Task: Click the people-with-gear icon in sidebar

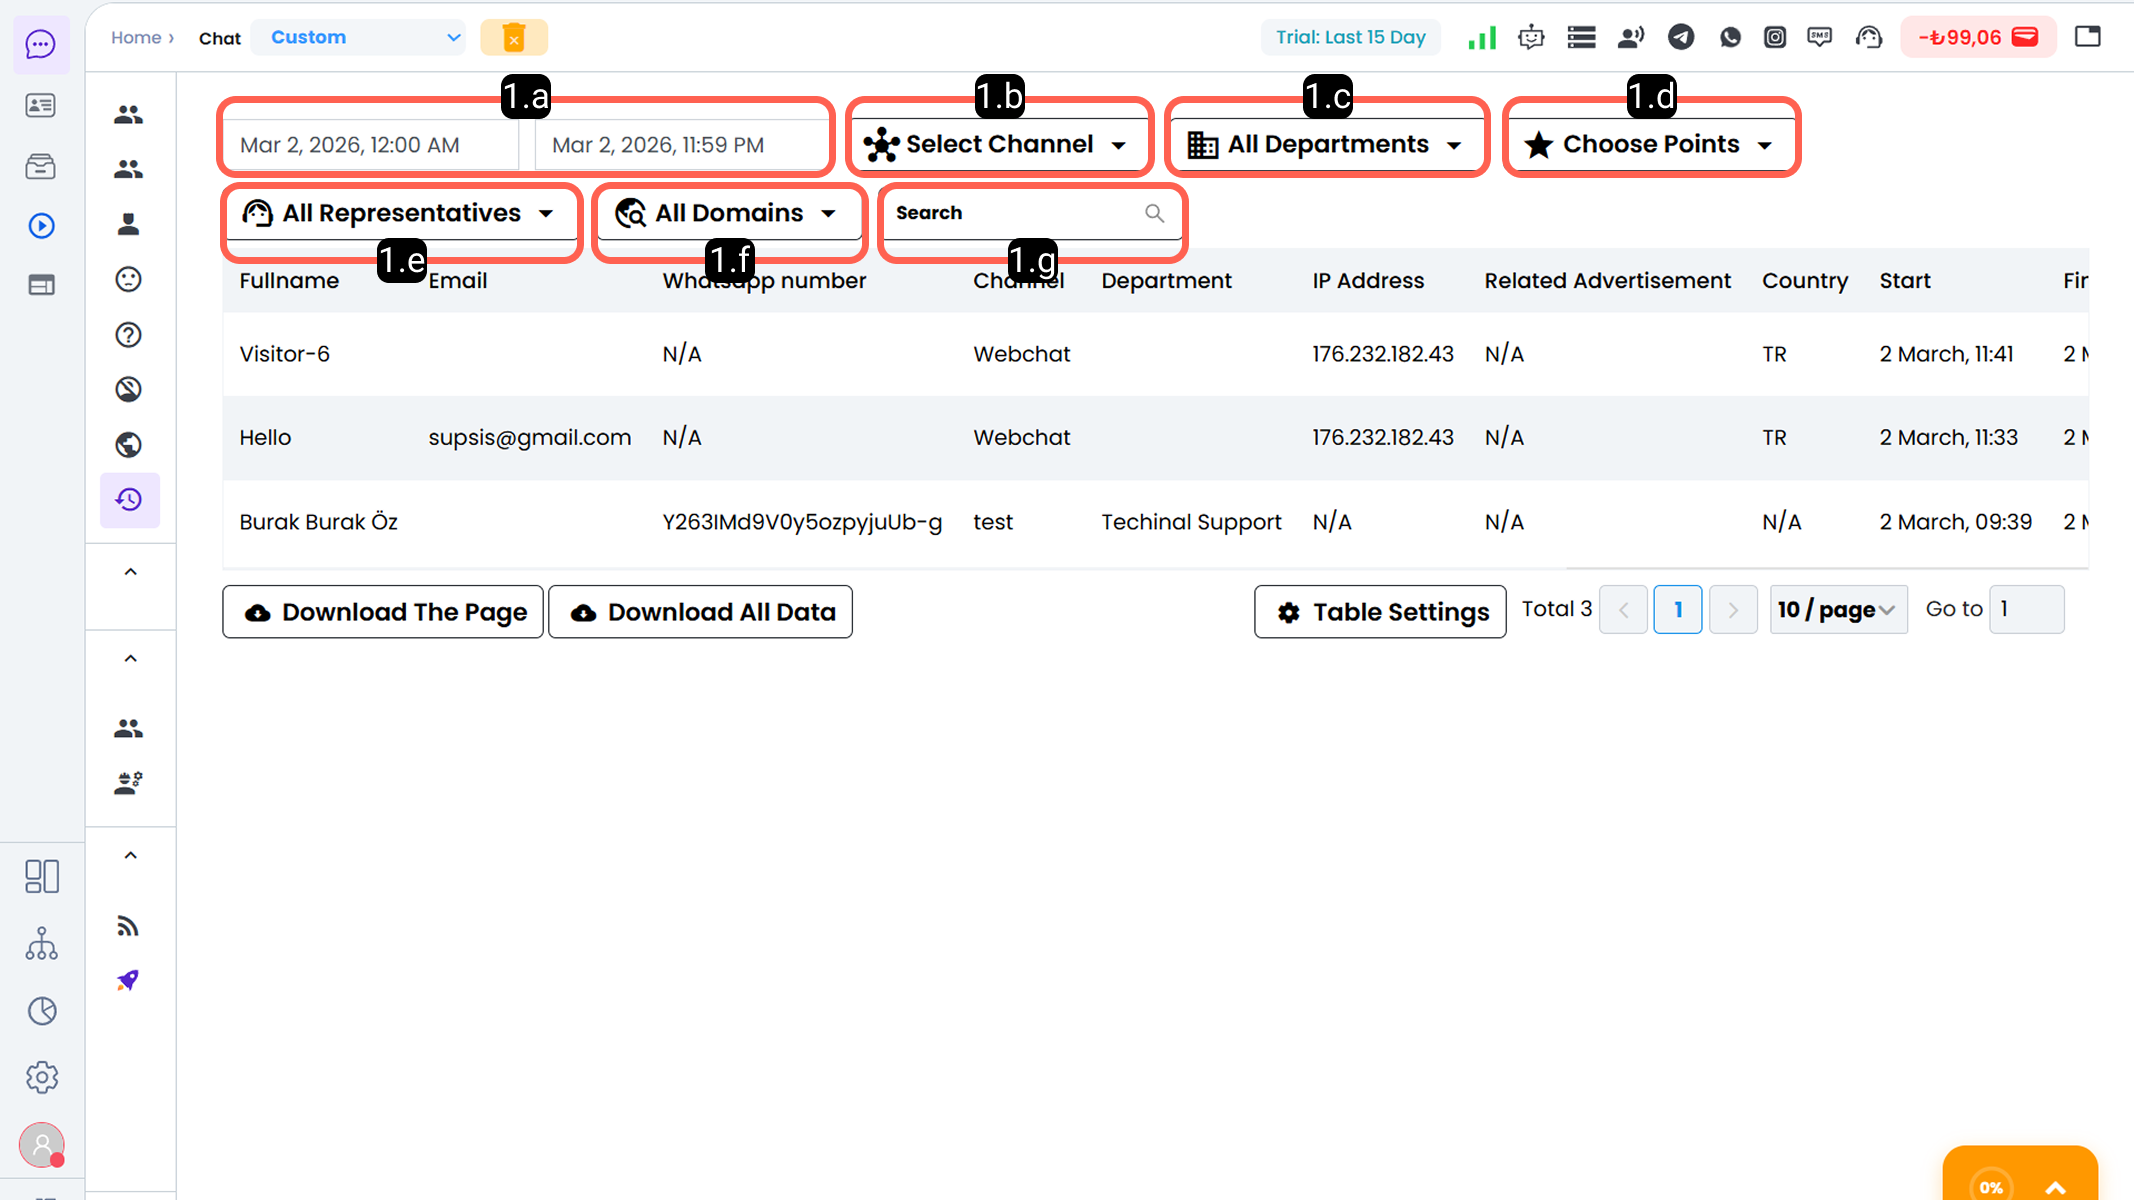Action: coord(128,783)
